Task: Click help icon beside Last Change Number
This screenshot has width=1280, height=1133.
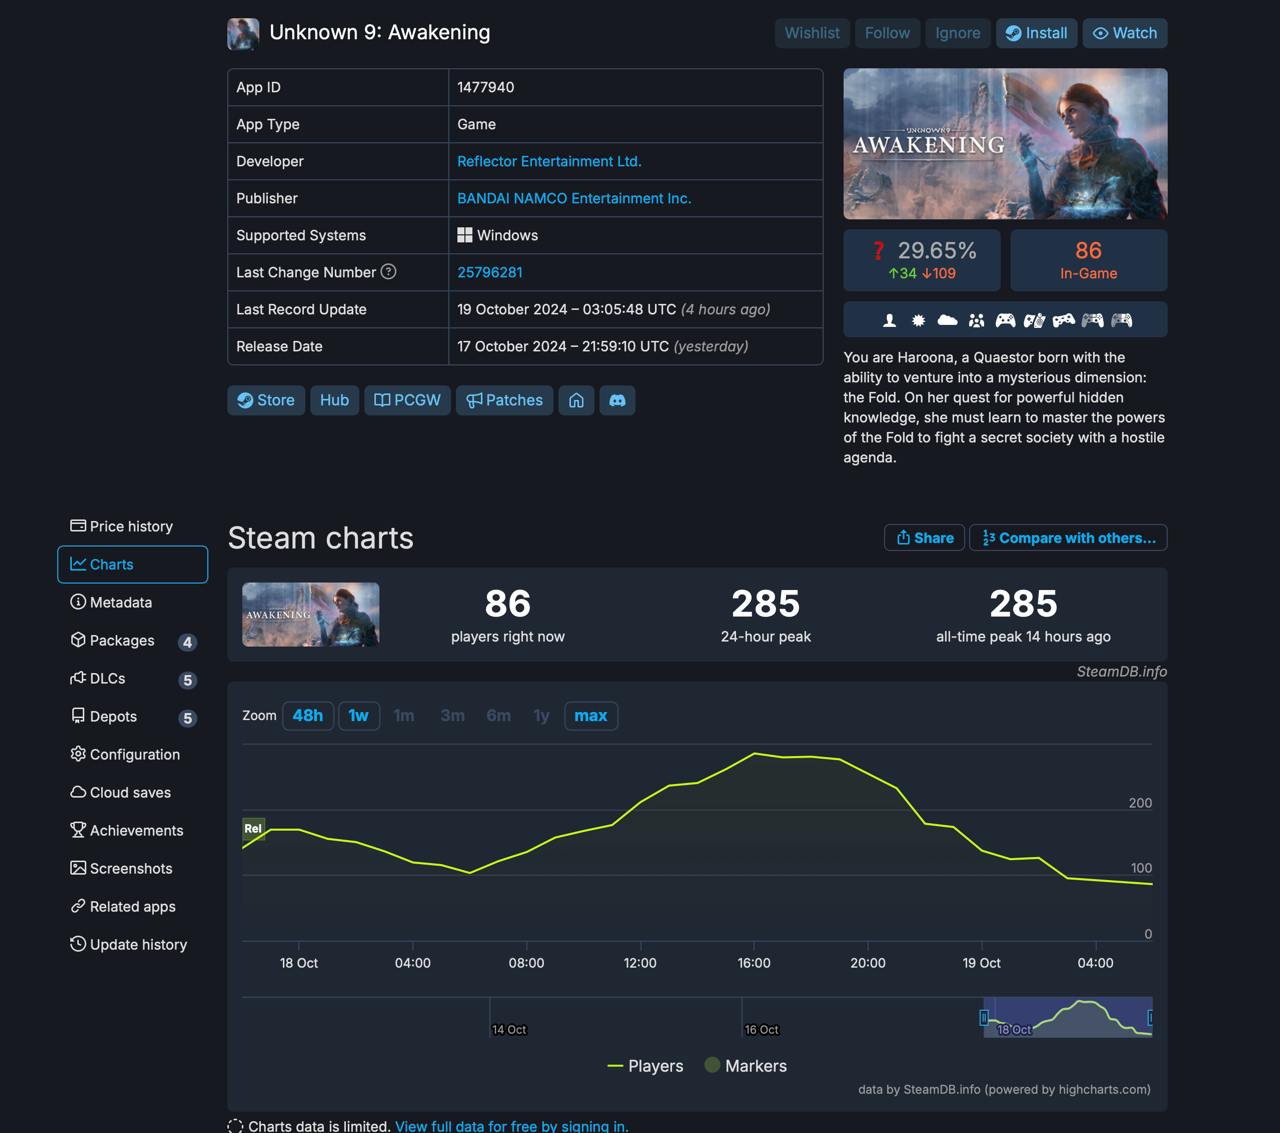Action: [389, 272]
